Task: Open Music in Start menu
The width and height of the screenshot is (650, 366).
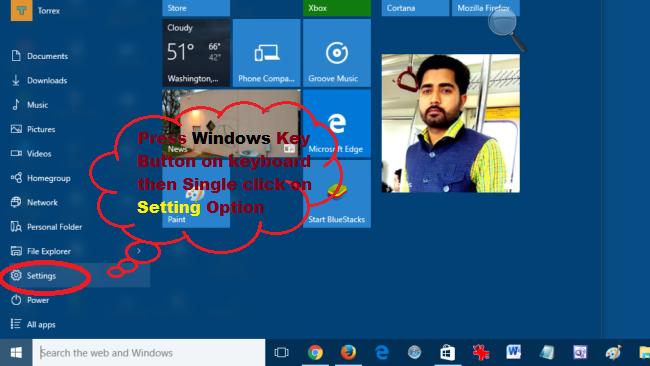Action: click(x=29, y=105)
